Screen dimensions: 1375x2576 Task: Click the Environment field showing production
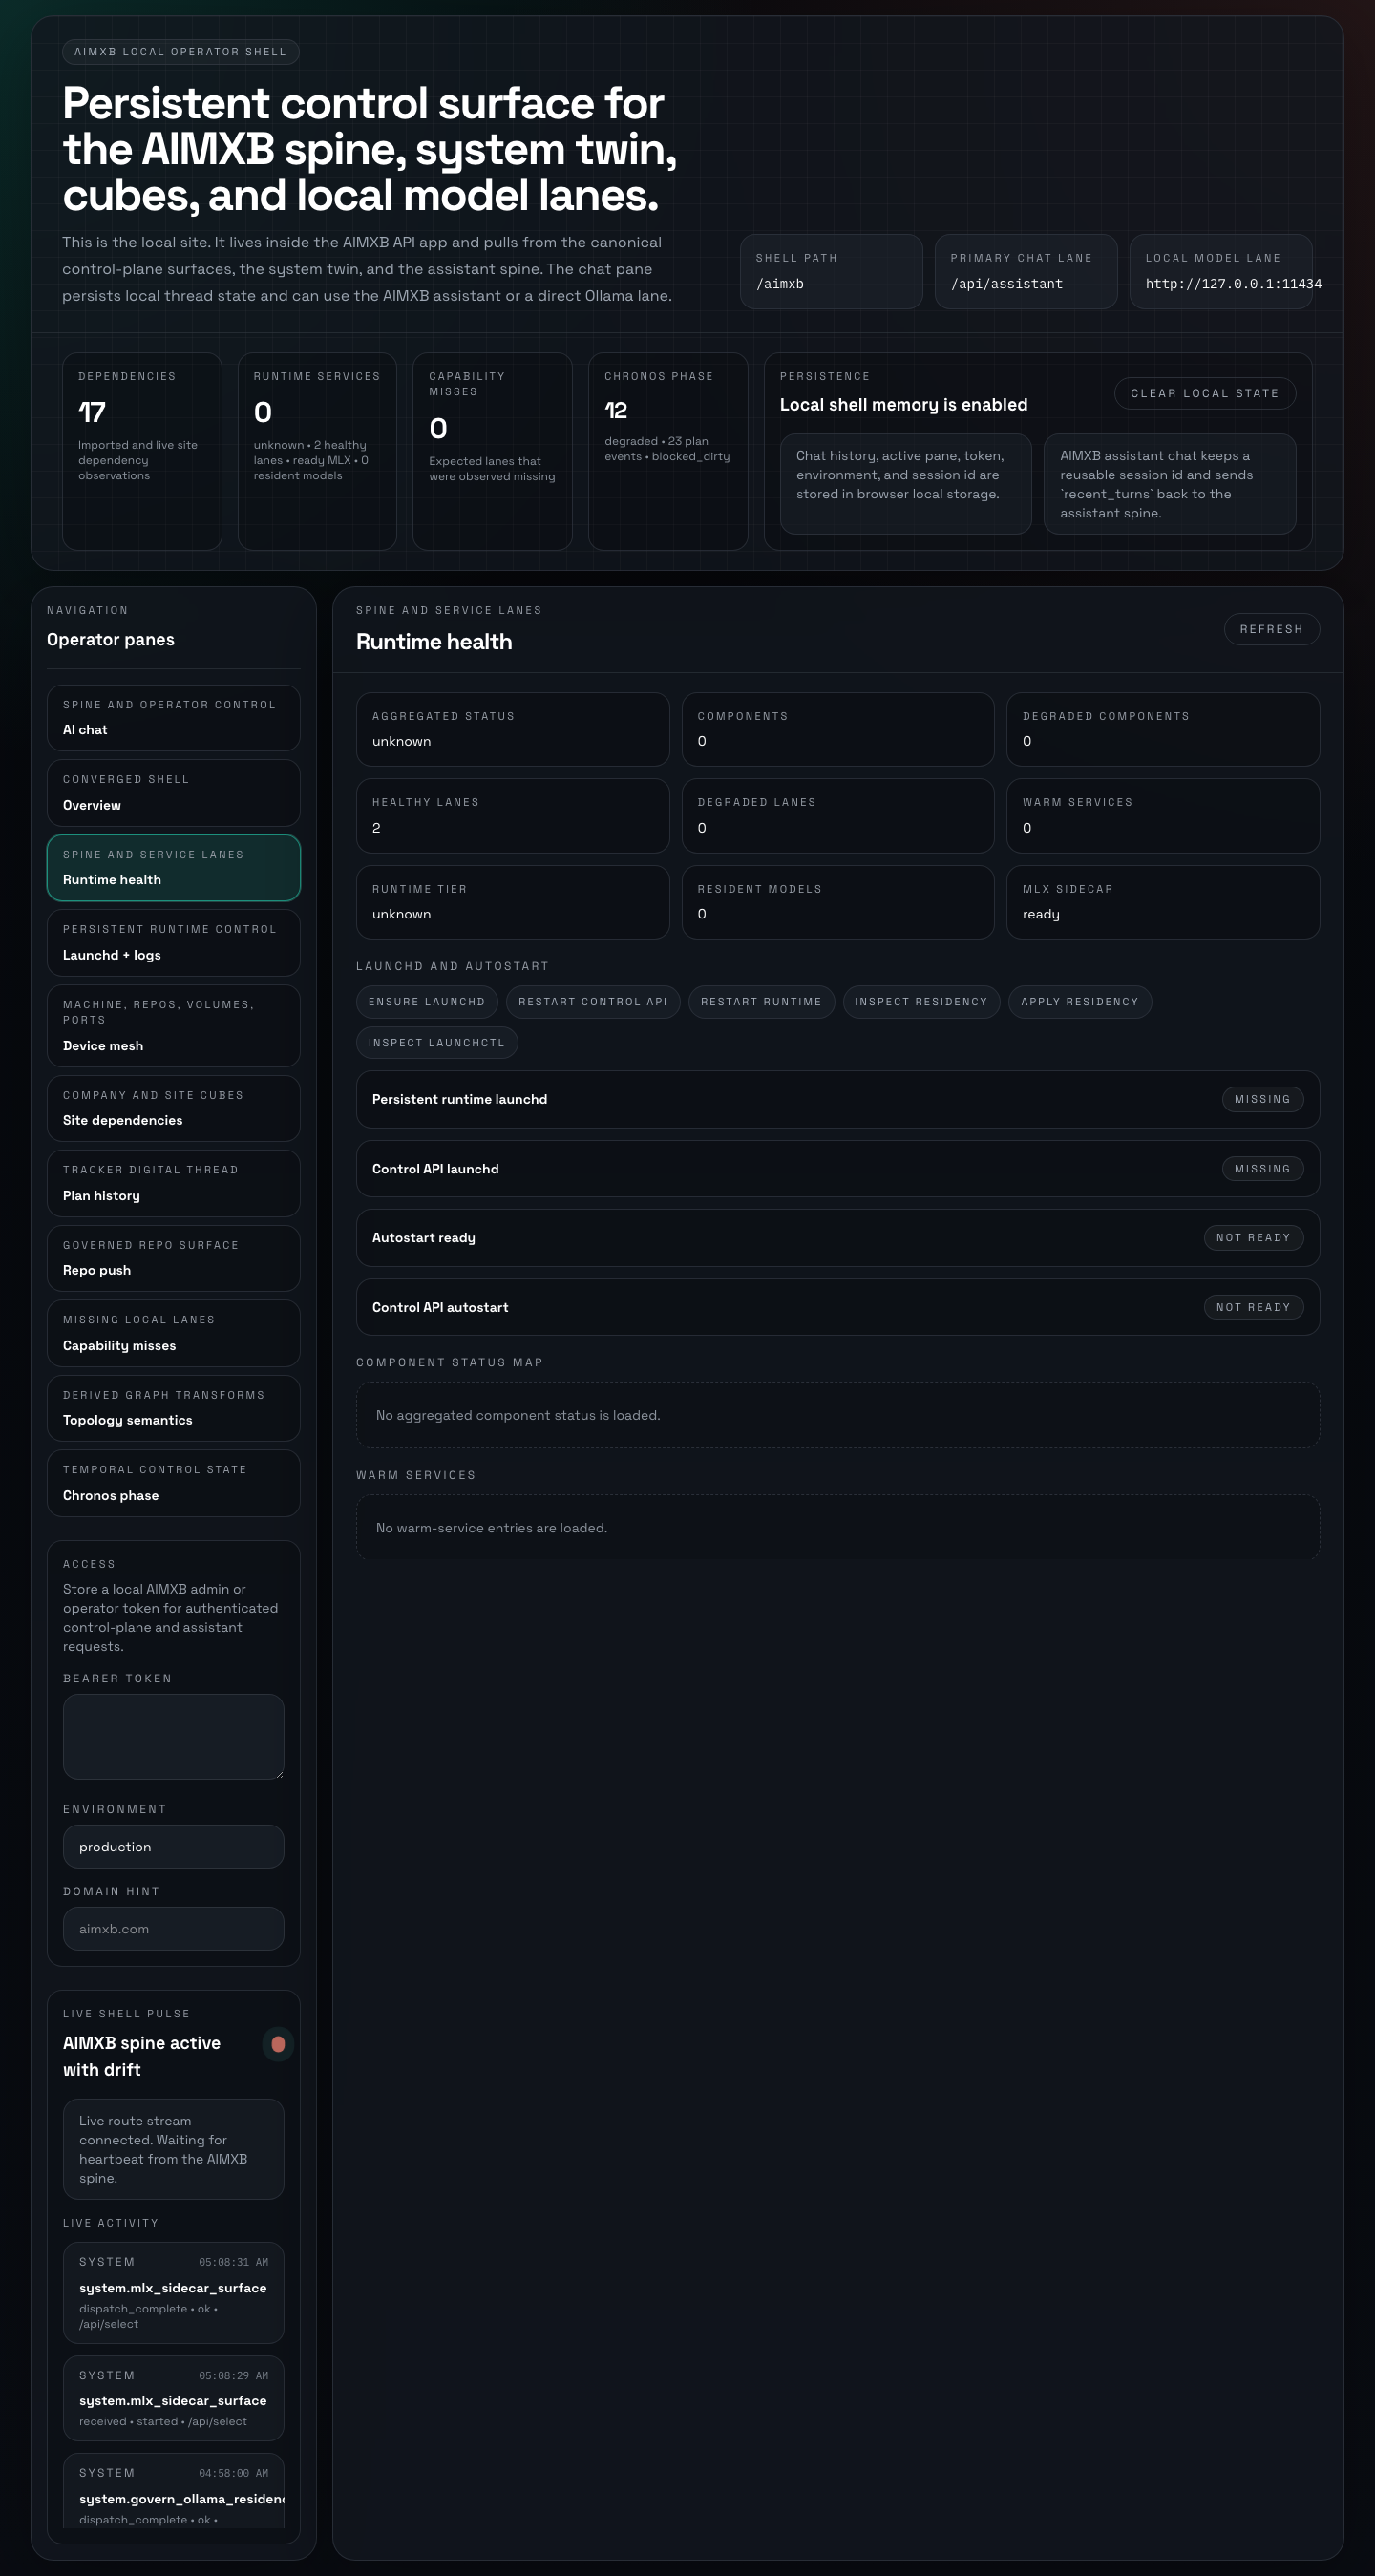click(173, 1847)
